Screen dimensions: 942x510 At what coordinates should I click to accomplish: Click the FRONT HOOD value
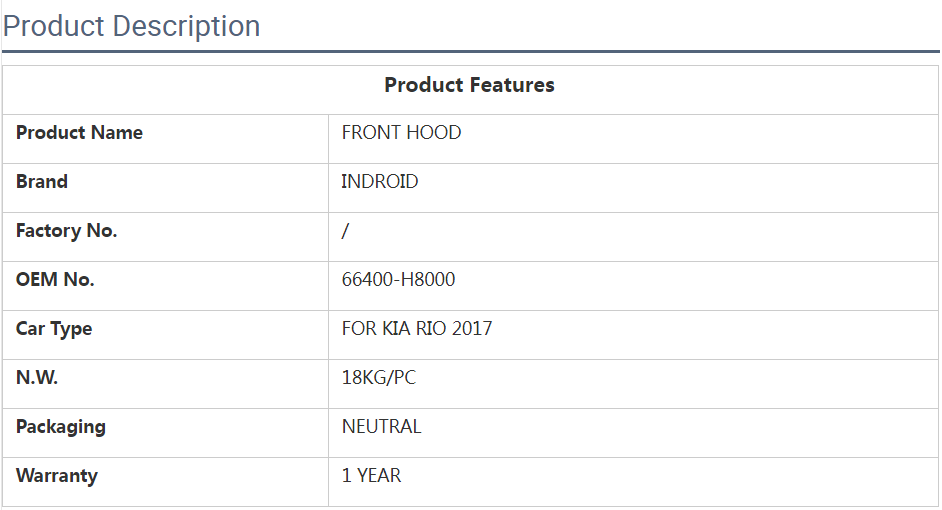(401, 133)
